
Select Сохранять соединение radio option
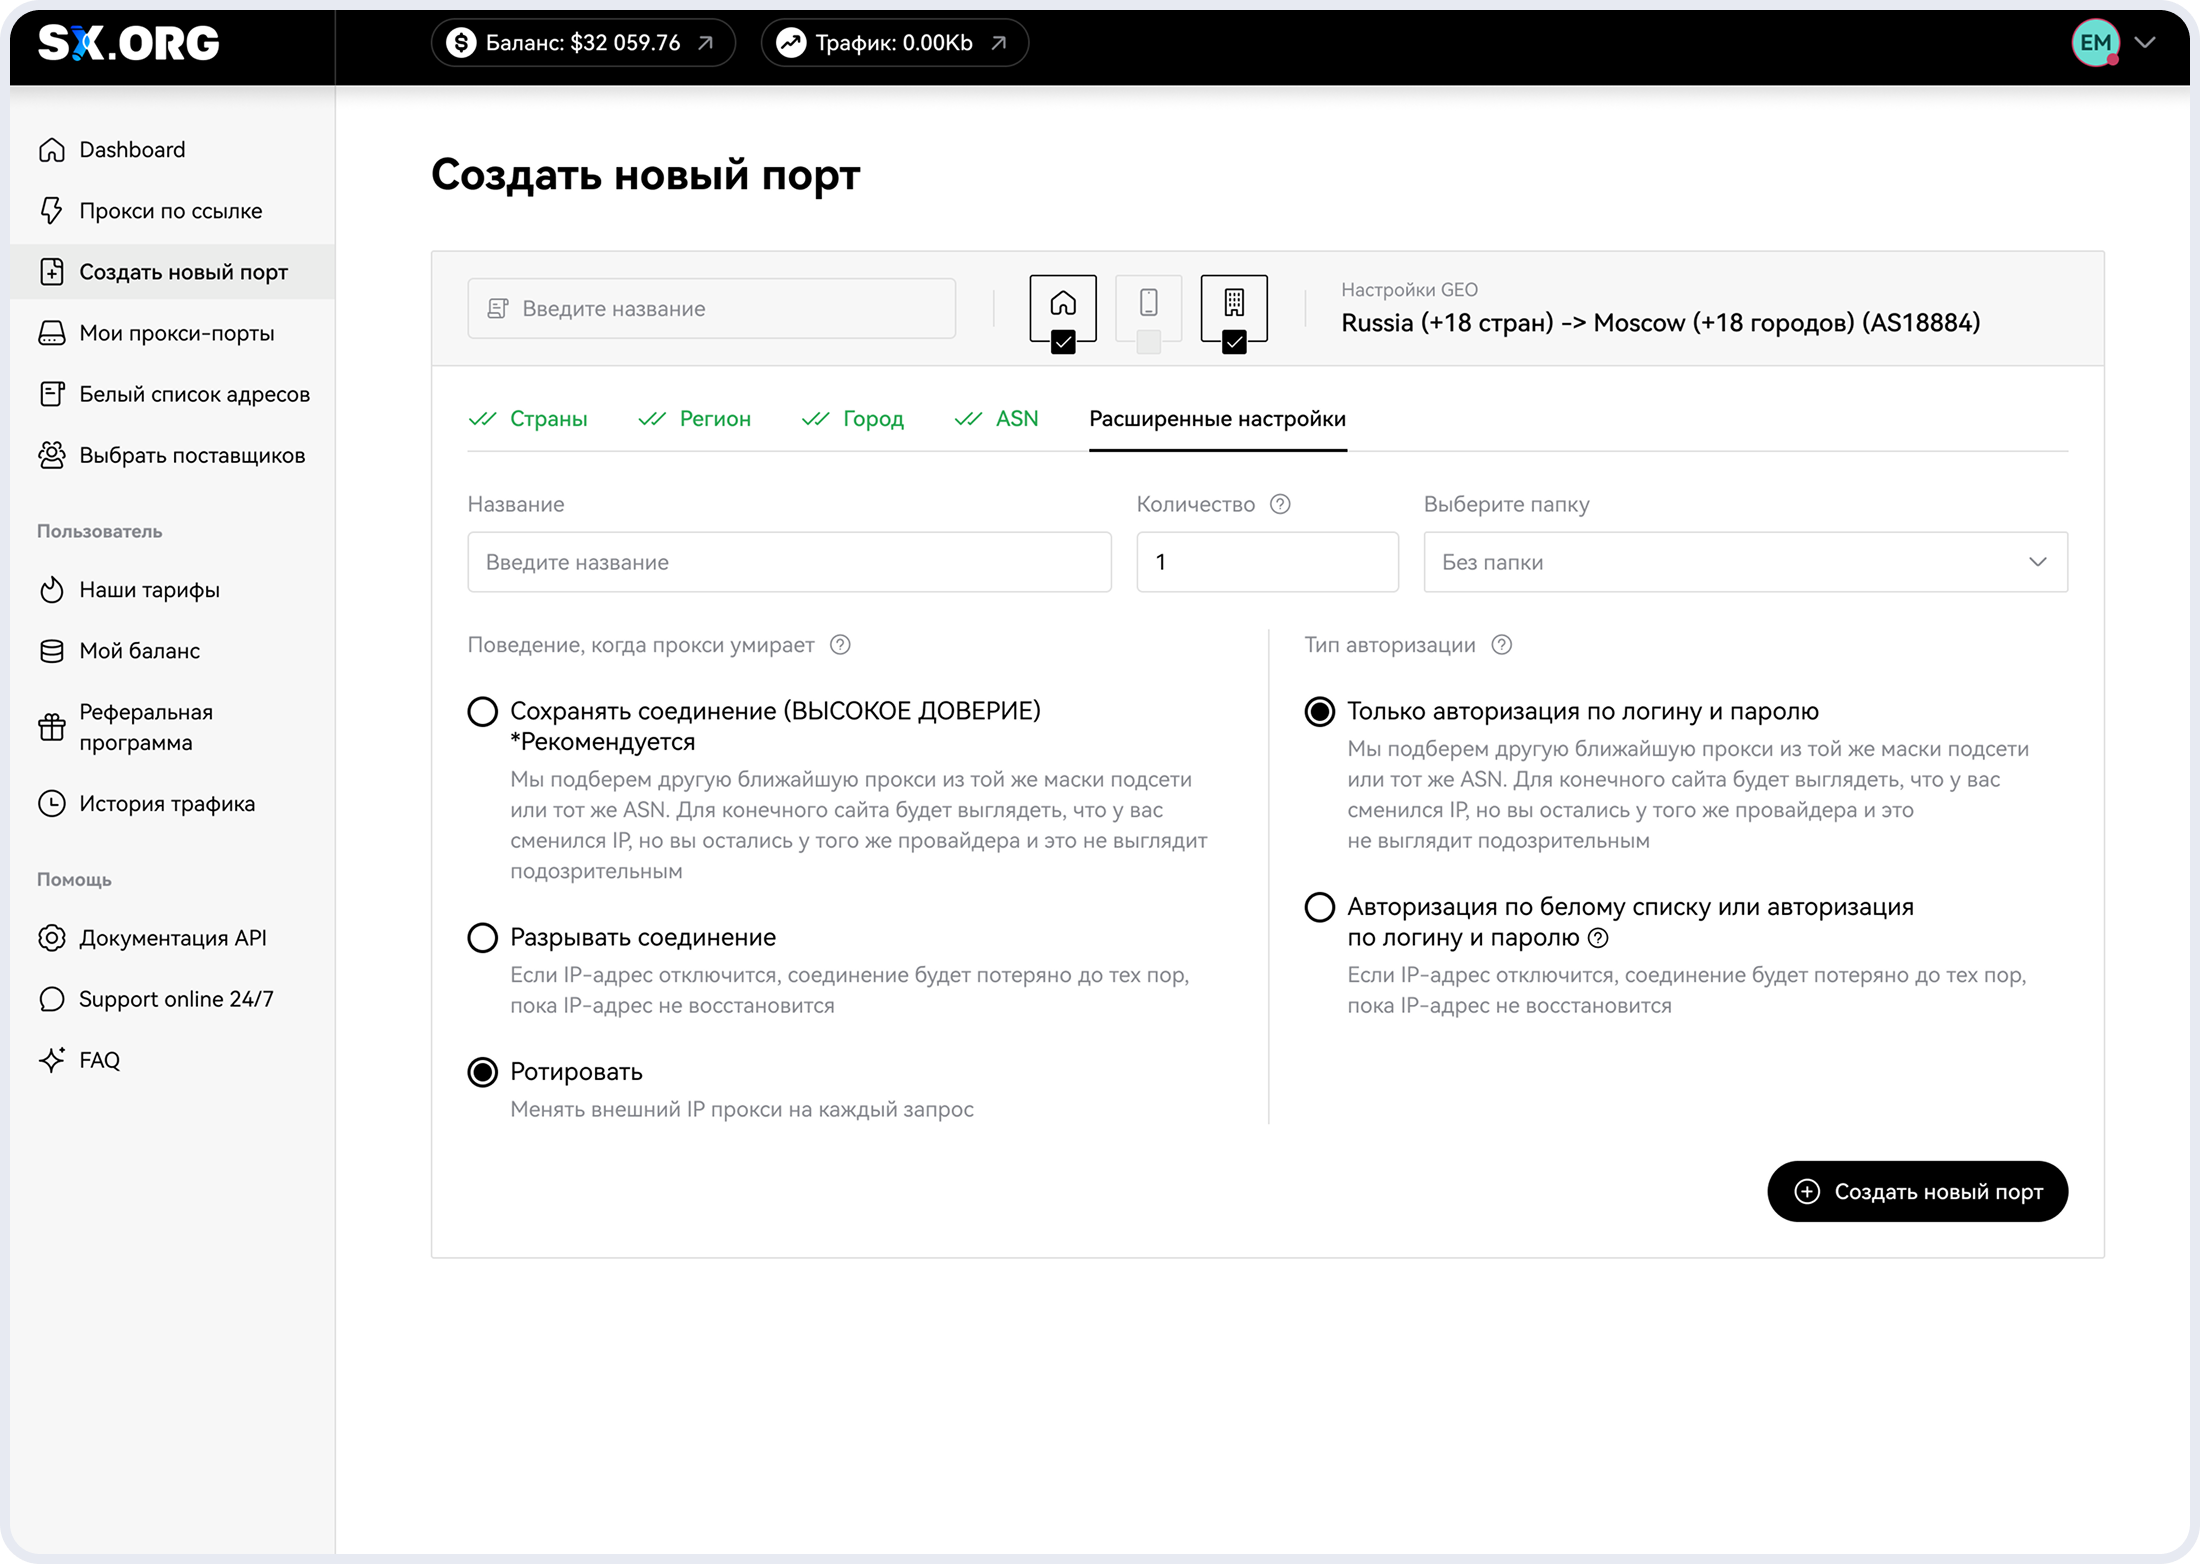click(x=483, y=712)
